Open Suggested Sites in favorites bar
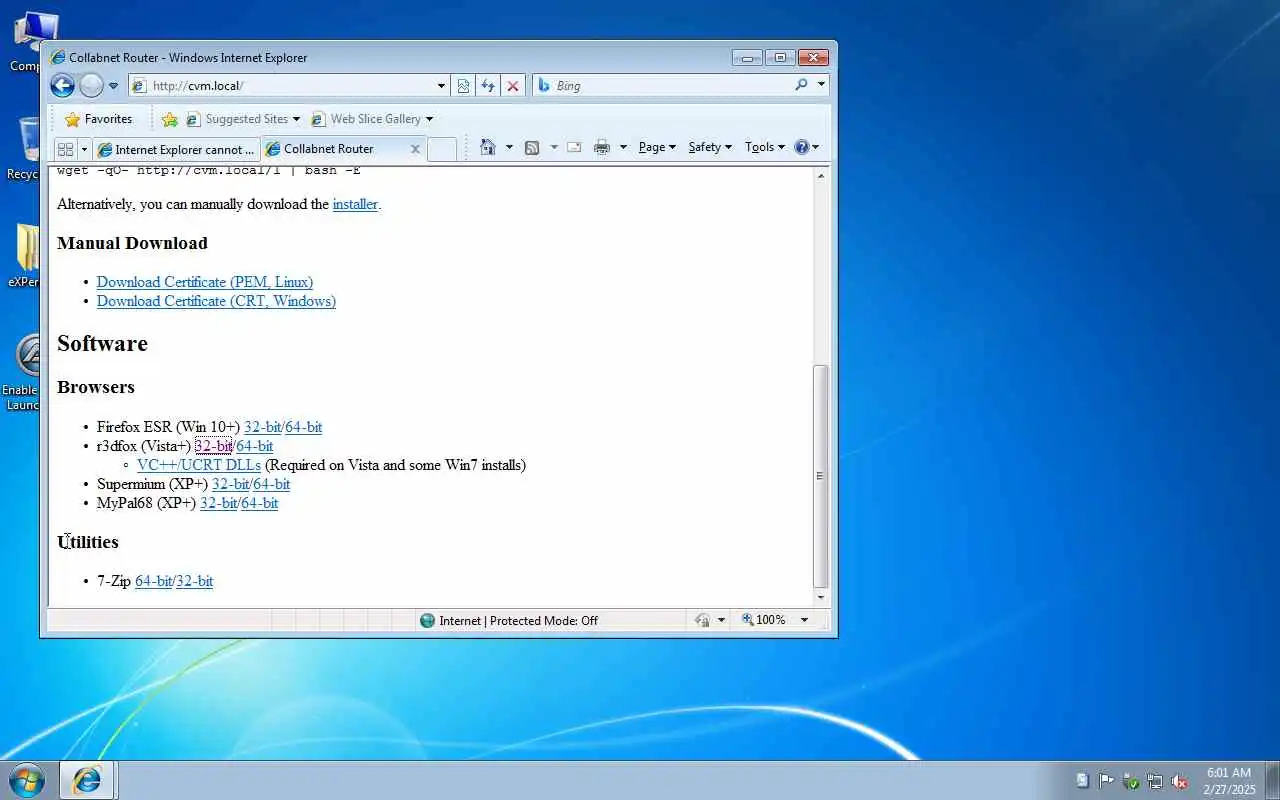1280x800 pixels. click(x=242, y=119)
